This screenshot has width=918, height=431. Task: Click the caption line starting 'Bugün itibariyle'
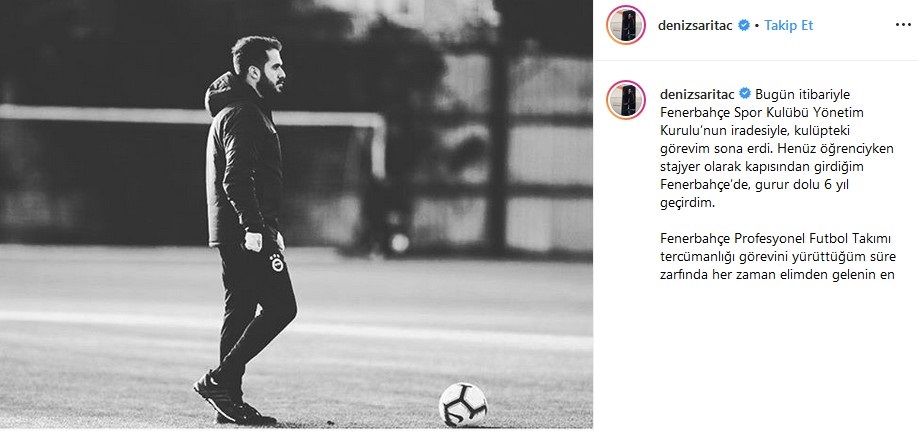pyautogui.click(x=793, y=94)
